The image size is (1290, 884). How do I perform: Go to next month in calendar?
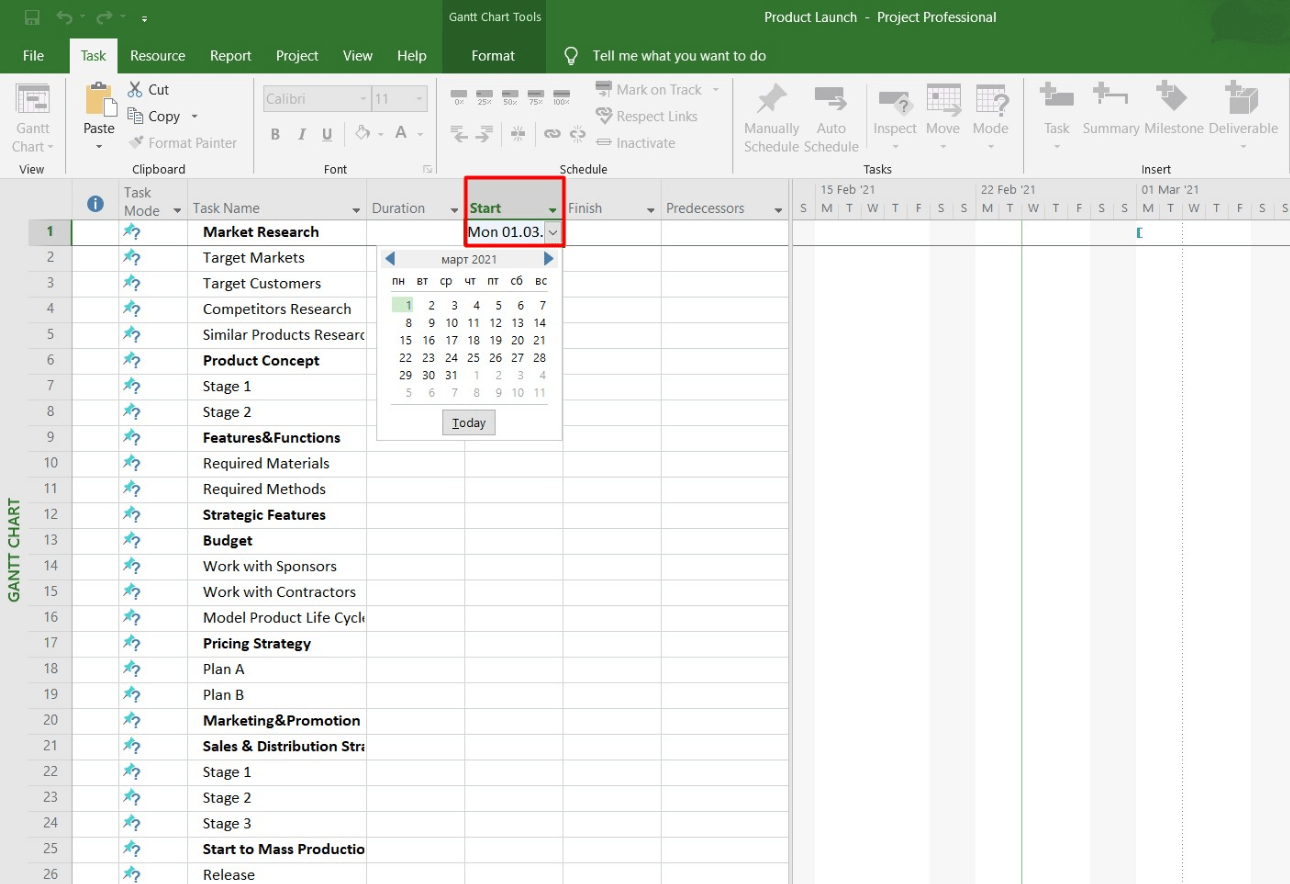pos(548,259)
